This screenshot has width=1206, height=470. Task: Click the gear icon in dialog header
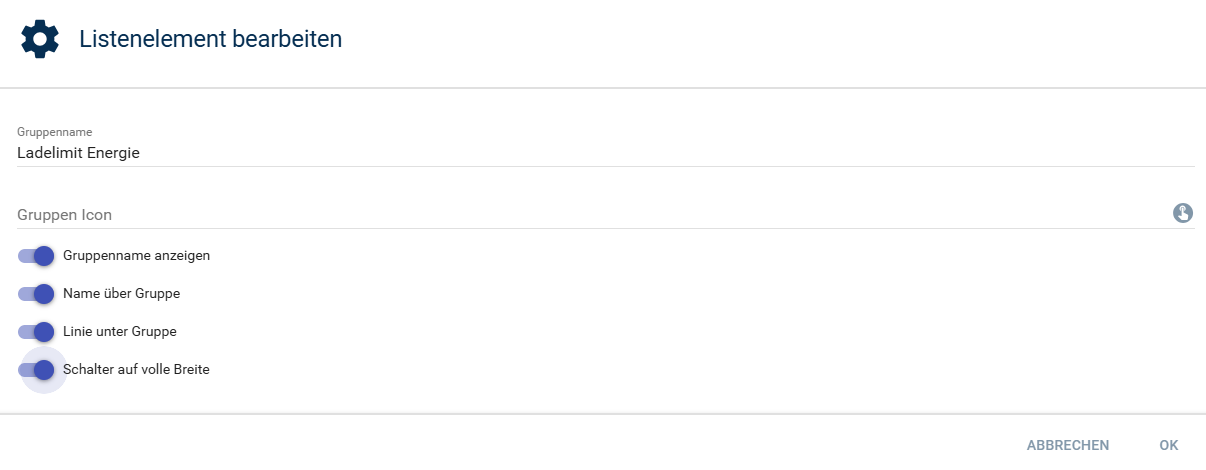pos(40,40)
